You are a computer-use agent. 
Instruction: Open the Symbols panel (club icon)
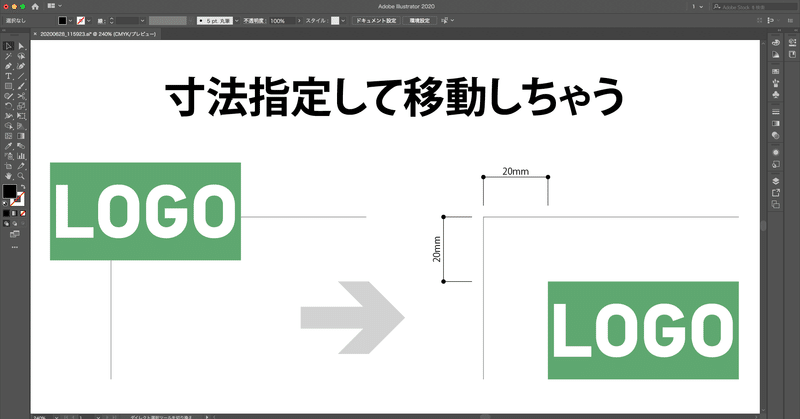click(x=776, y=95)
